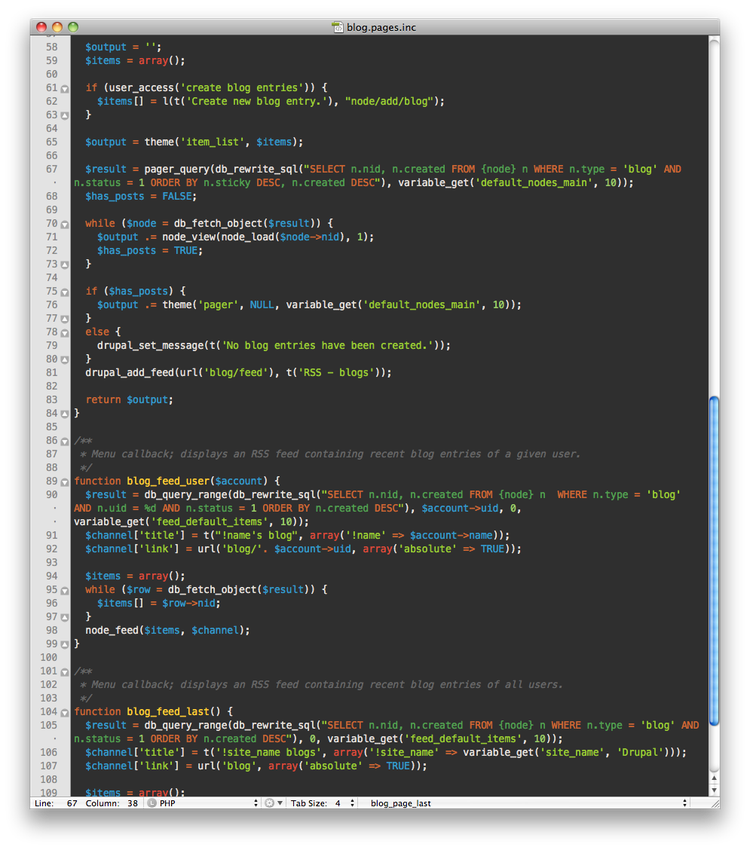
Task: Click the vertical scrollbar thumb
Action: pyautogui.click(x=714, y=561)
